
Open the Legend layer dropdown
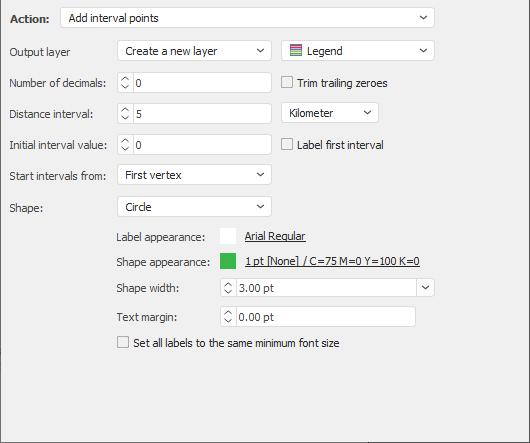pos(358,51)
